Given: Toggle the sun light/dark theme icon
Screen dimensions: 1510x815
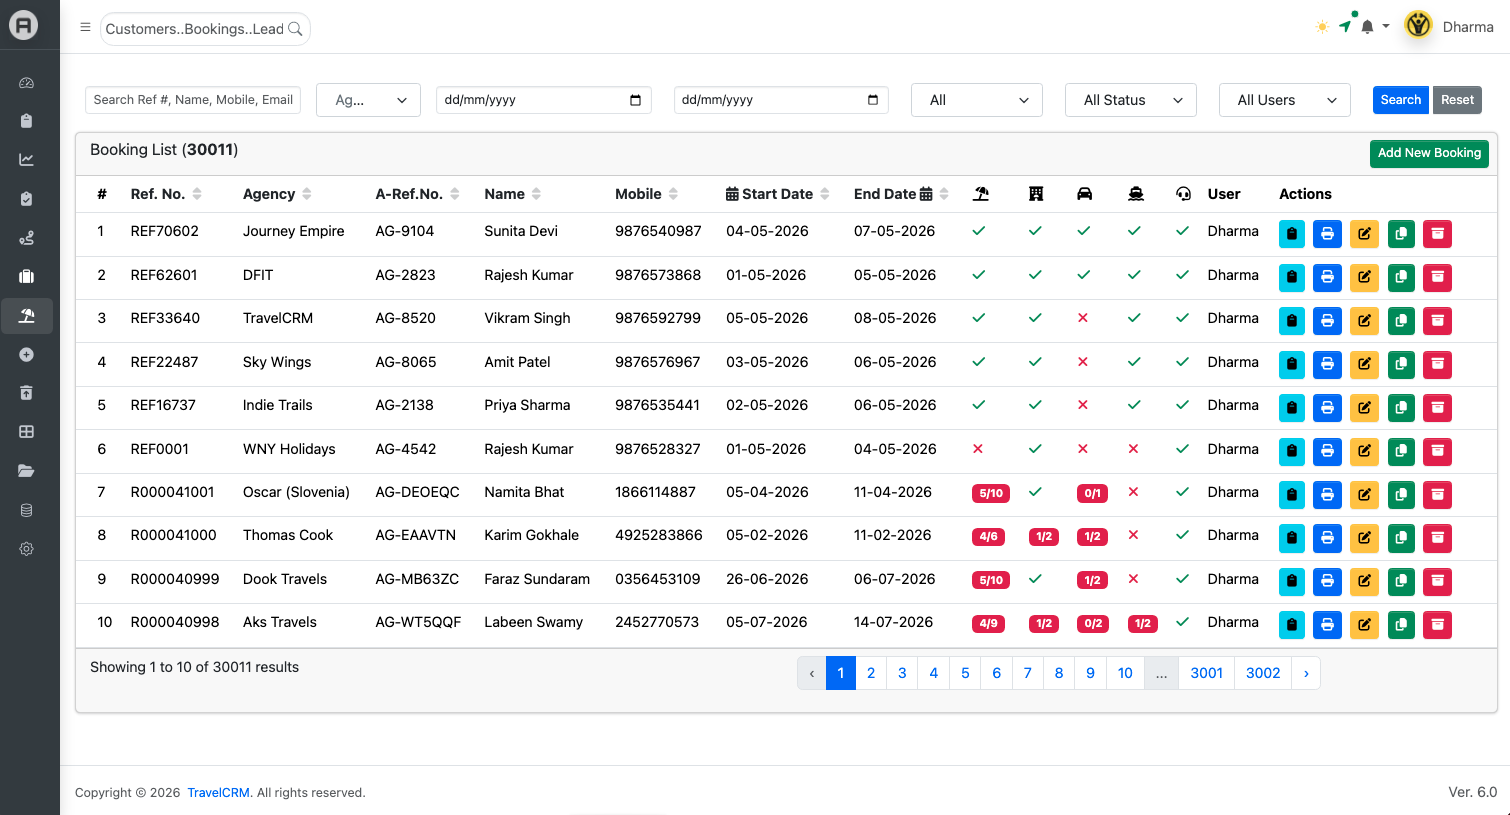Looking at the screenshot, I should coord(1322,27).
